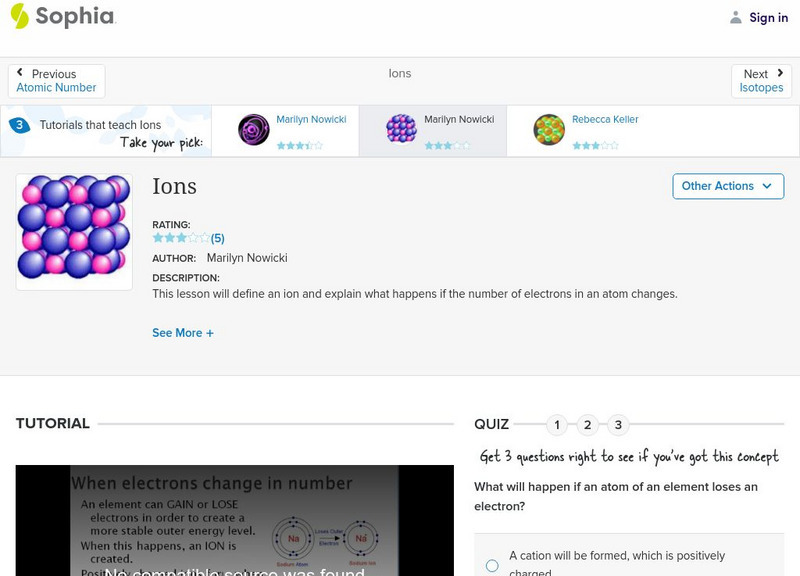Go to quiz question 1
Viewport: 800px width, 576px height.
pyautogui.click(x=557, y=425)
